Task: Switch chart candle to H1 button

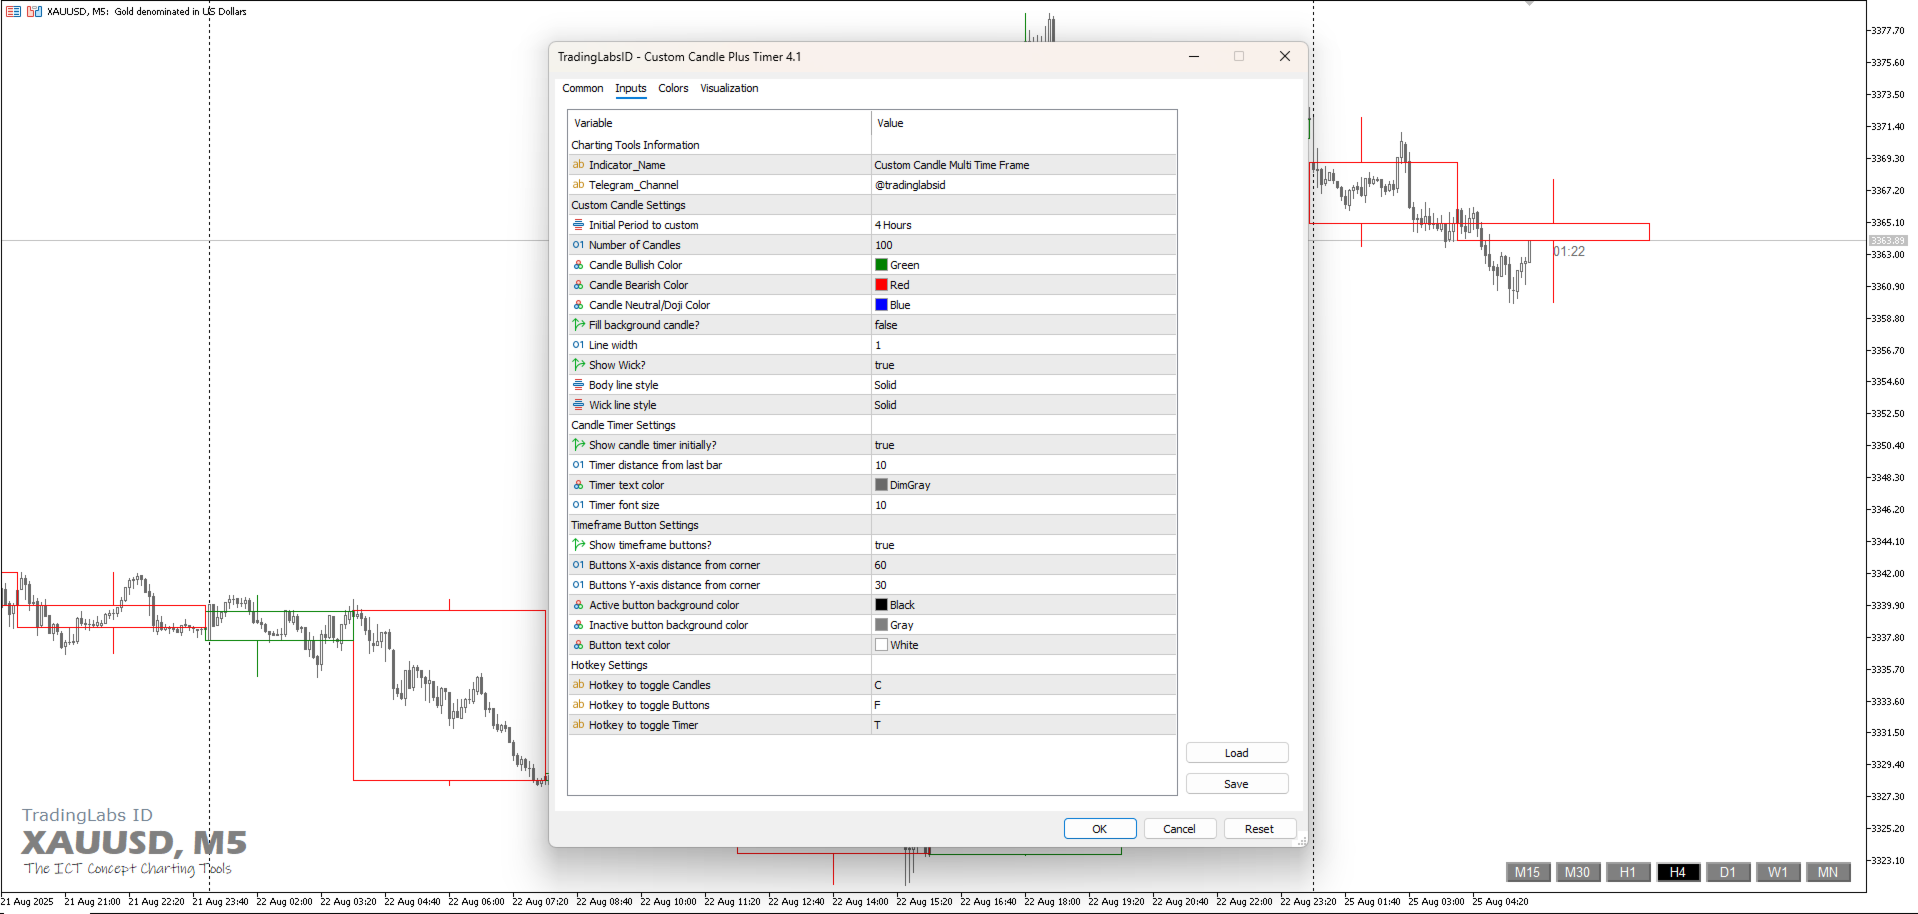Action: point(1628,872)
